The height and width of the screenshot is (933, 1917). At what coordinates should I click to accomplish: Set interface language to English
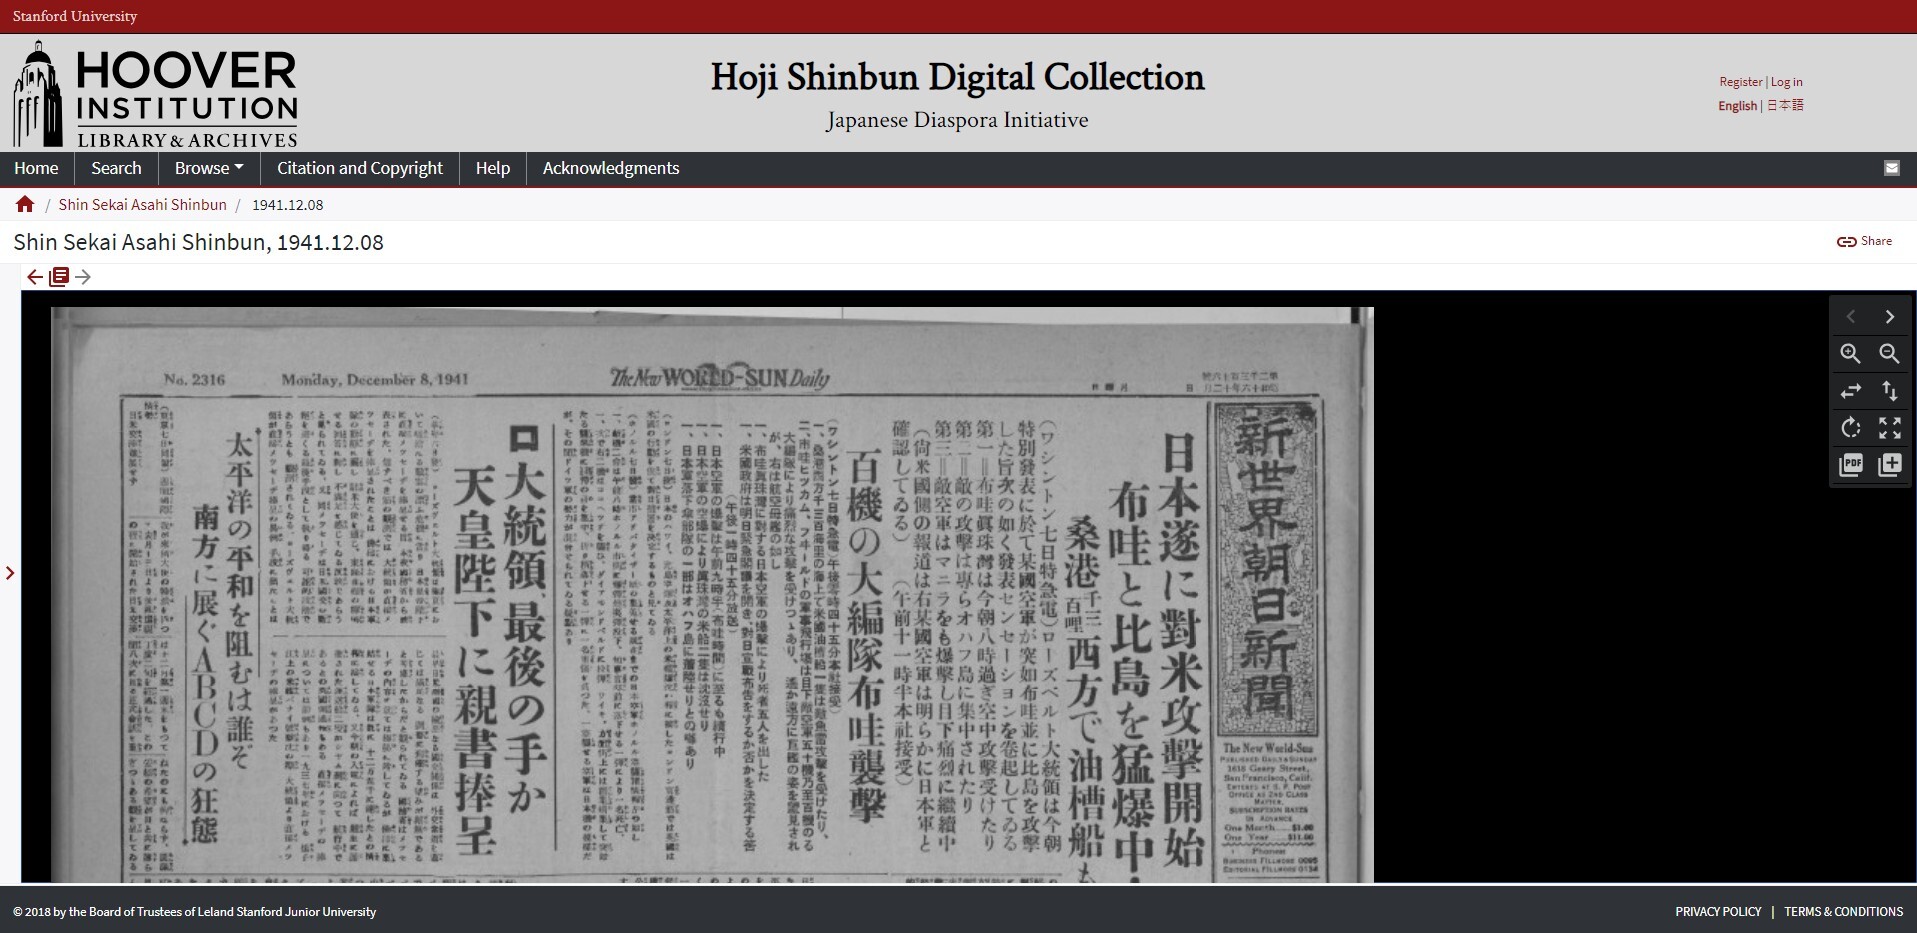[1736, 105]
